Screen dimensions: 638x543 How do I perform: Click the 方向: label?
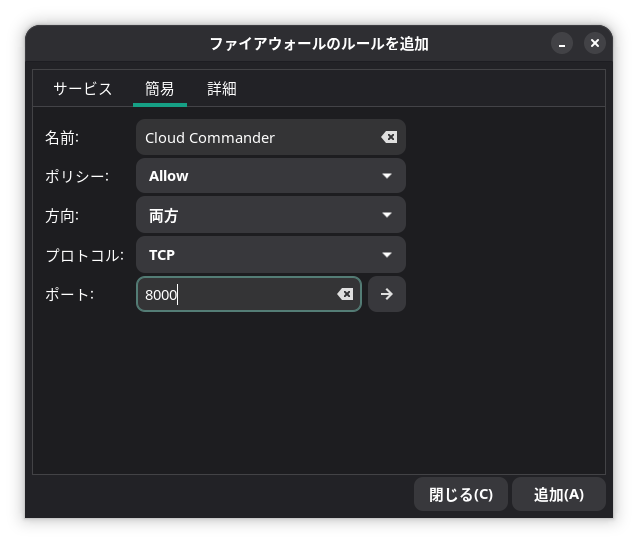(x=62, y=216)
